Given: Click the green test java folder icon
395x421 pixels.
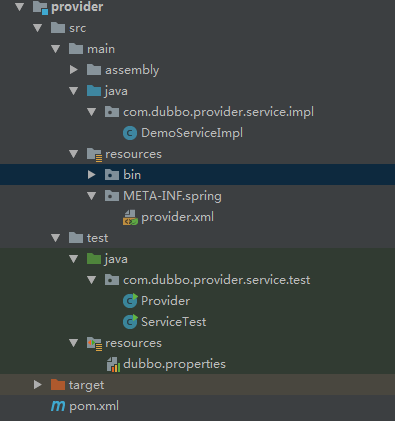Looking at the screenshot, I should [x=94, y=259].
